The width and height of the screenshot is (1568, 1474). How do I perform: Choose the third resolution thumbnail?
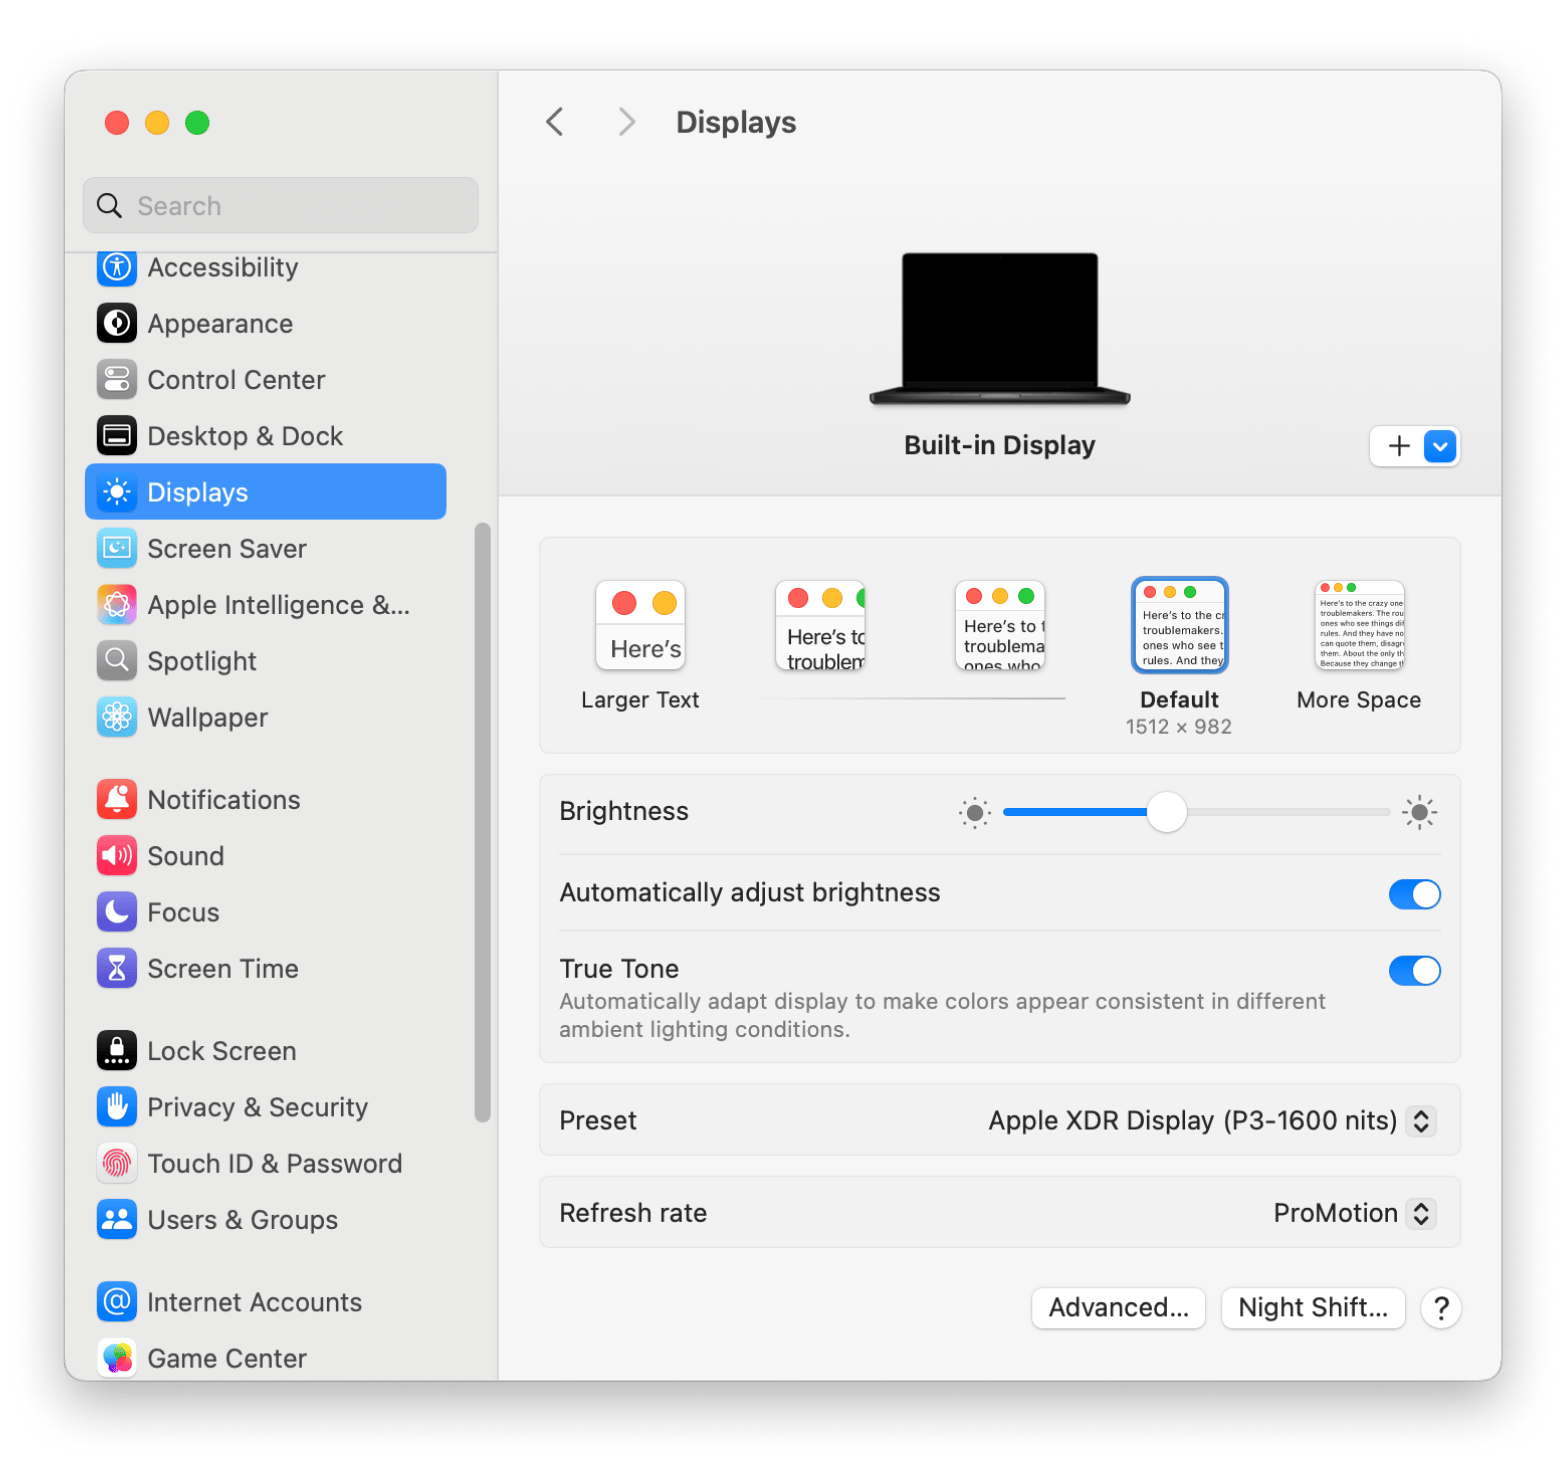coord(1000,625)
